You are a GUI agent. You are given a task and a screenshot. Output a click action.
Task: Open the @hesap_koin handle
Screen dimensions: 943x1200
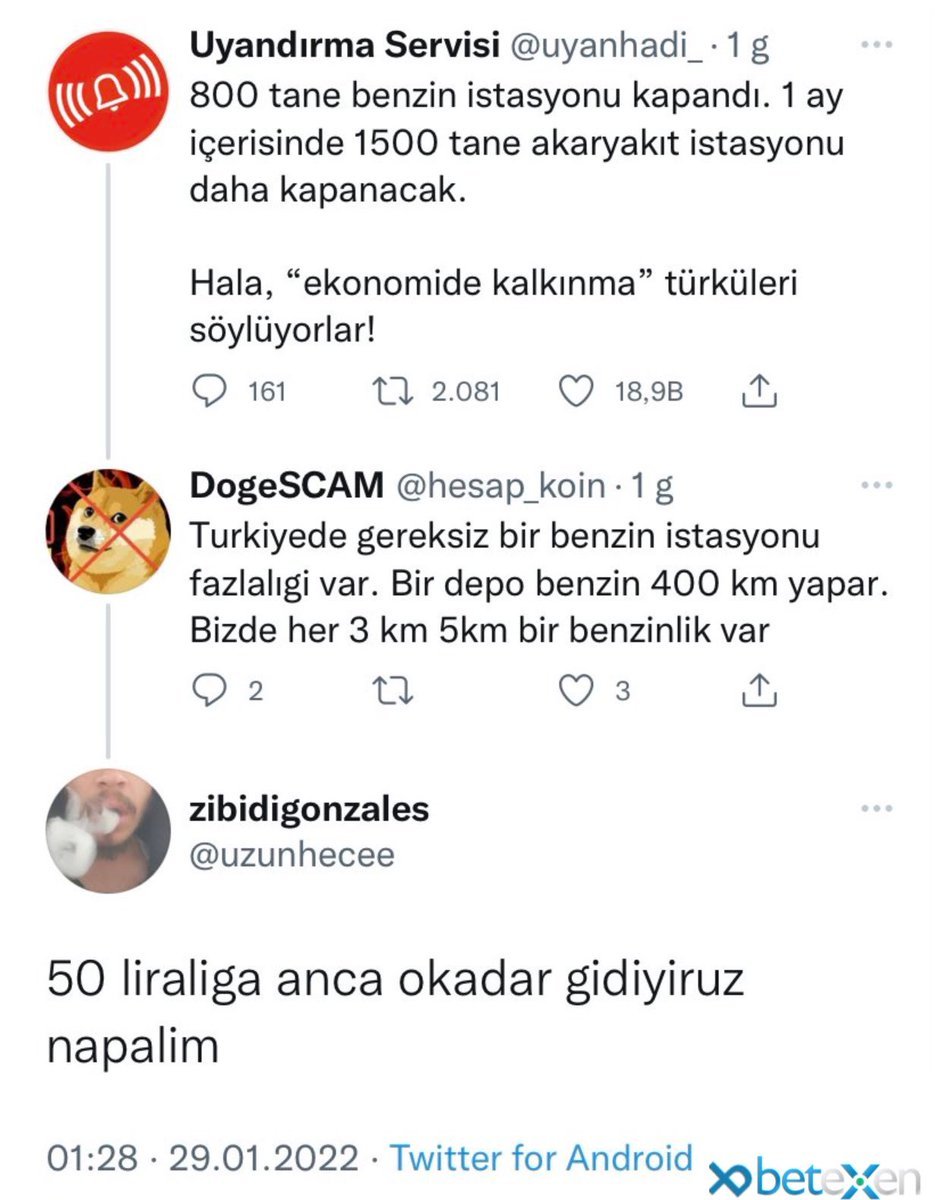point(501,487)
